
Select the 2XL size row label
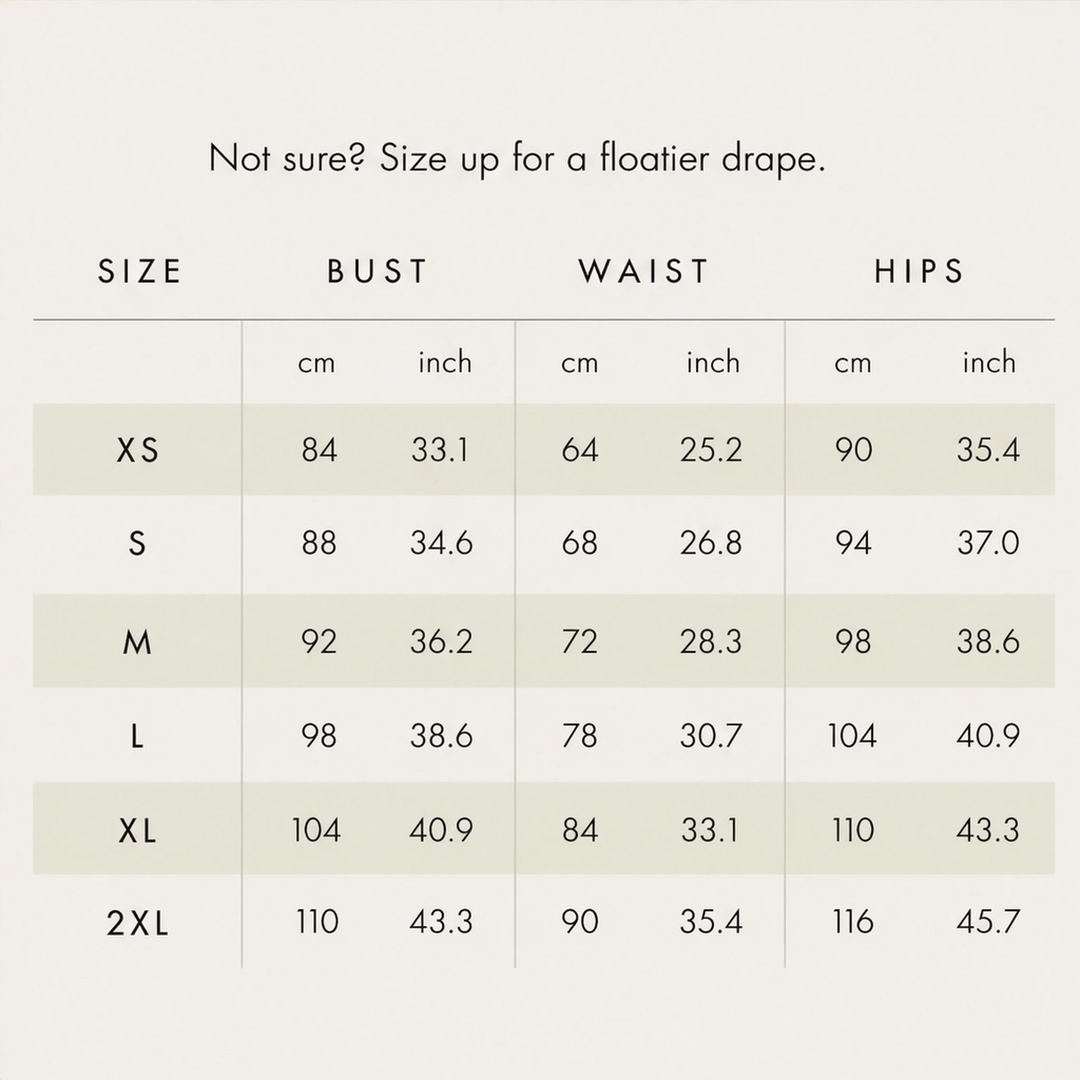[138, 923]
